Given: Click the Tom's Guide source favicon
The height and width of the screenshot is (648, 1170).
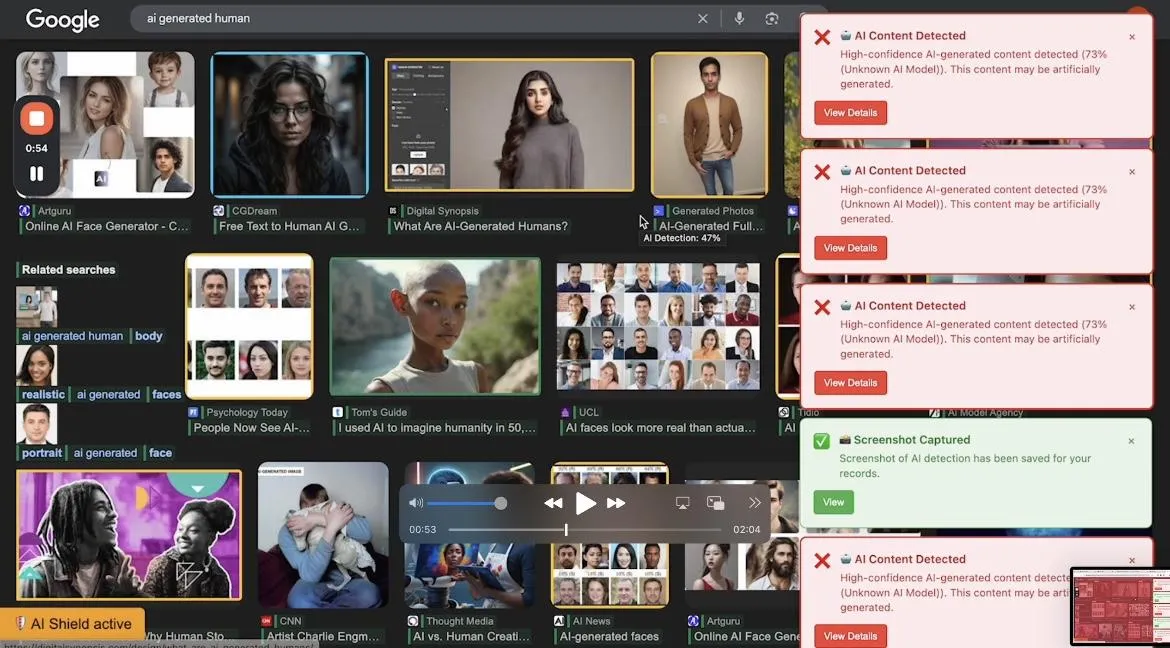Looking at the screenshot, I should click(338, 412).
